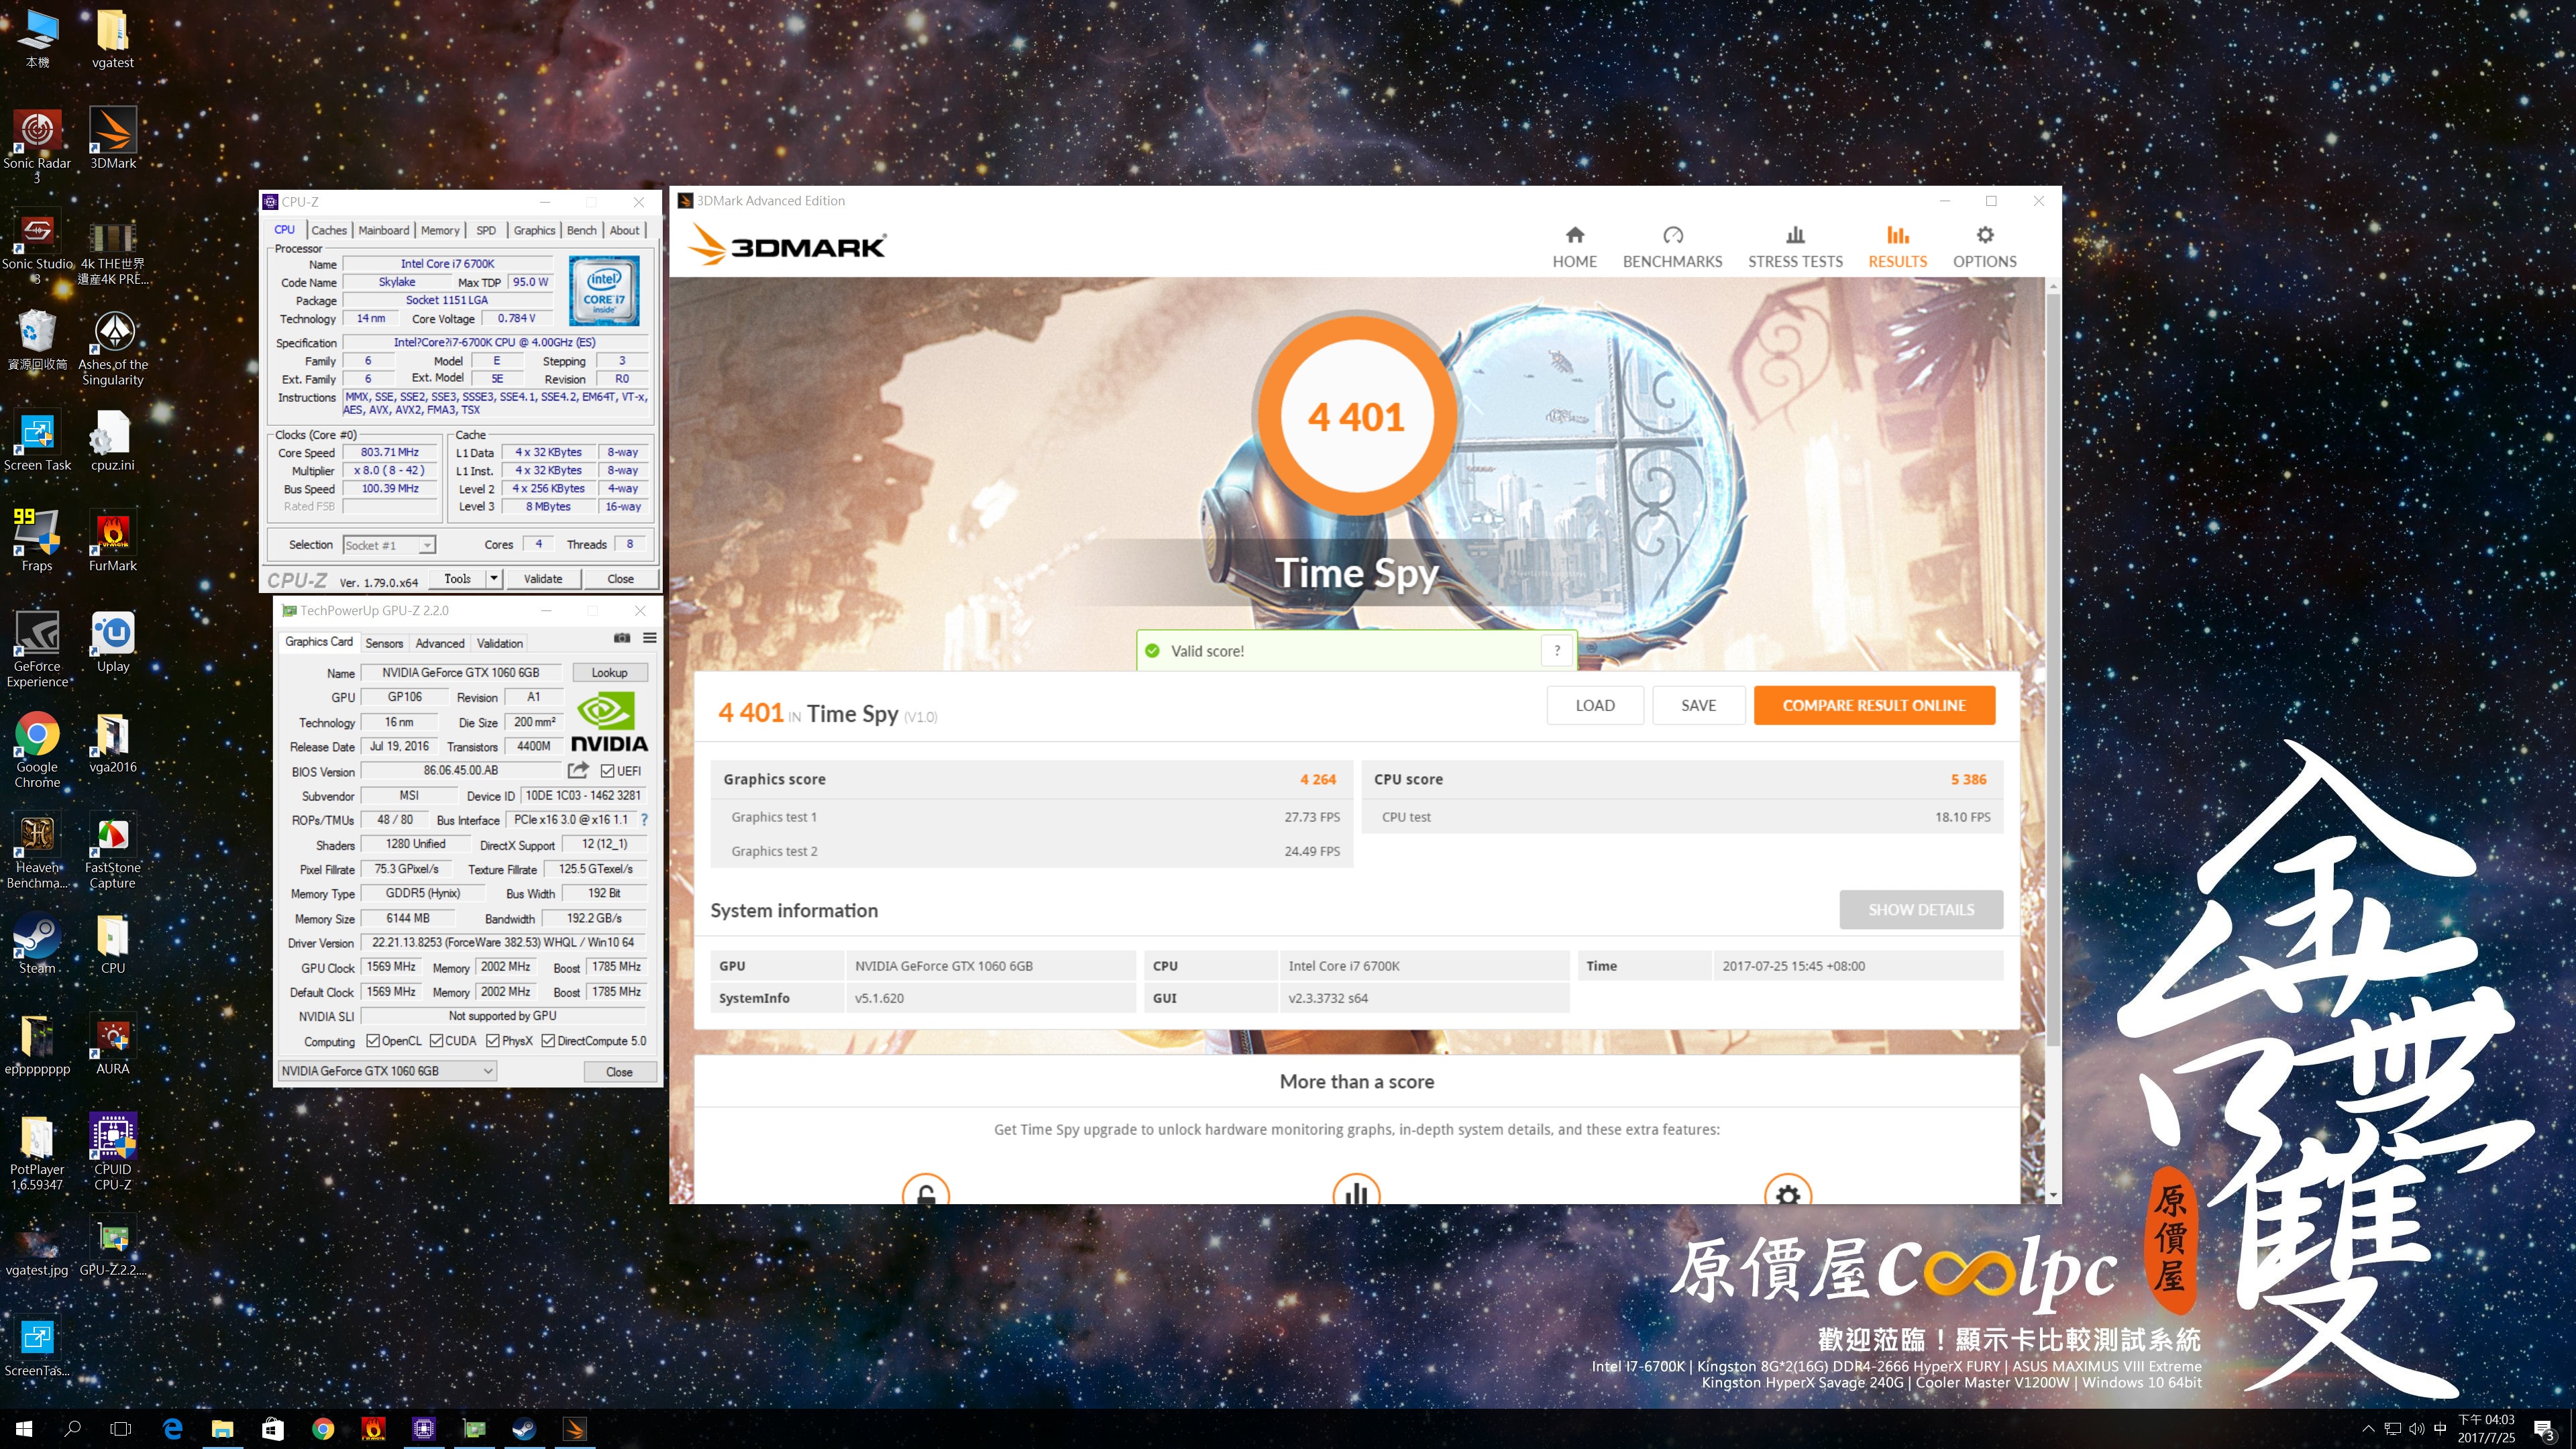Viewport: 2576px width, 1449px height.
Task: Open CPU-Z Tools dropdown arrow
Action: pos(493,578)
